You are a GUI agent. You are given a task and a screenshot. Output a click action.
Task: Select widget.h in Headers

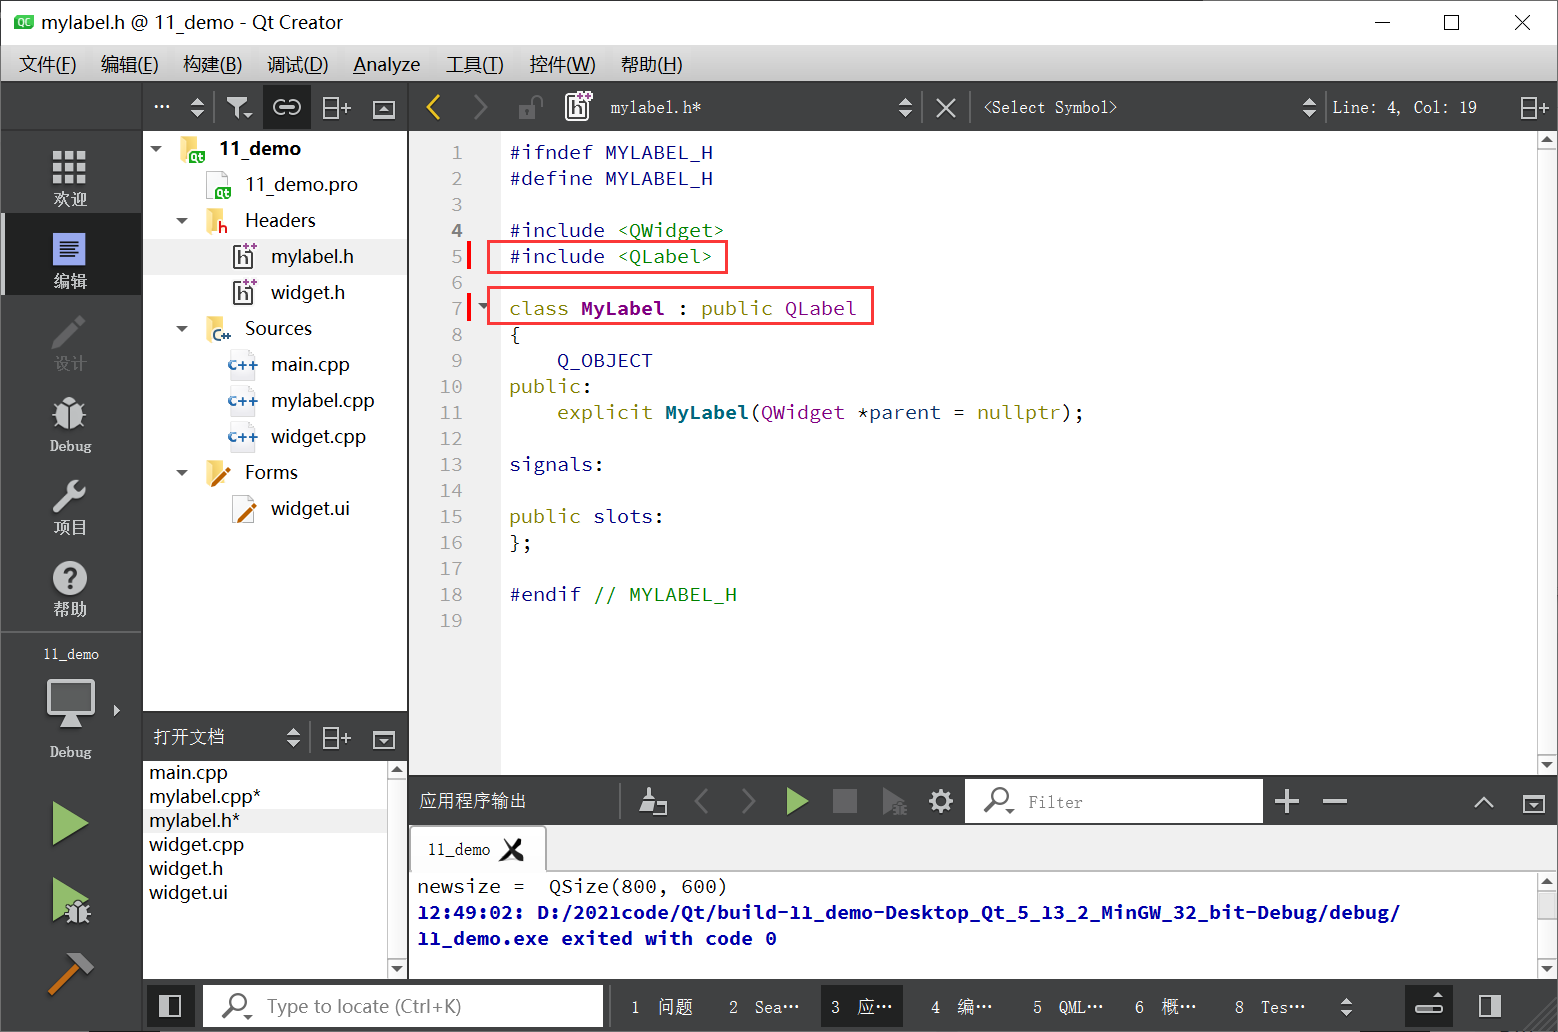307,292
